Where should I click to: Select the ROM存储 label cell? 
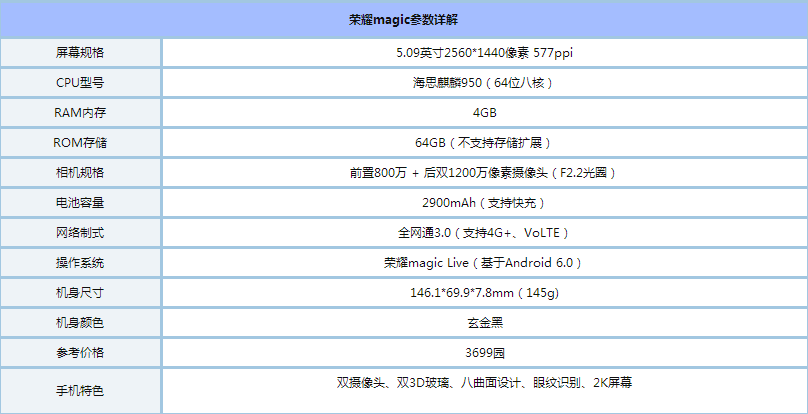[x=80, y=142]
